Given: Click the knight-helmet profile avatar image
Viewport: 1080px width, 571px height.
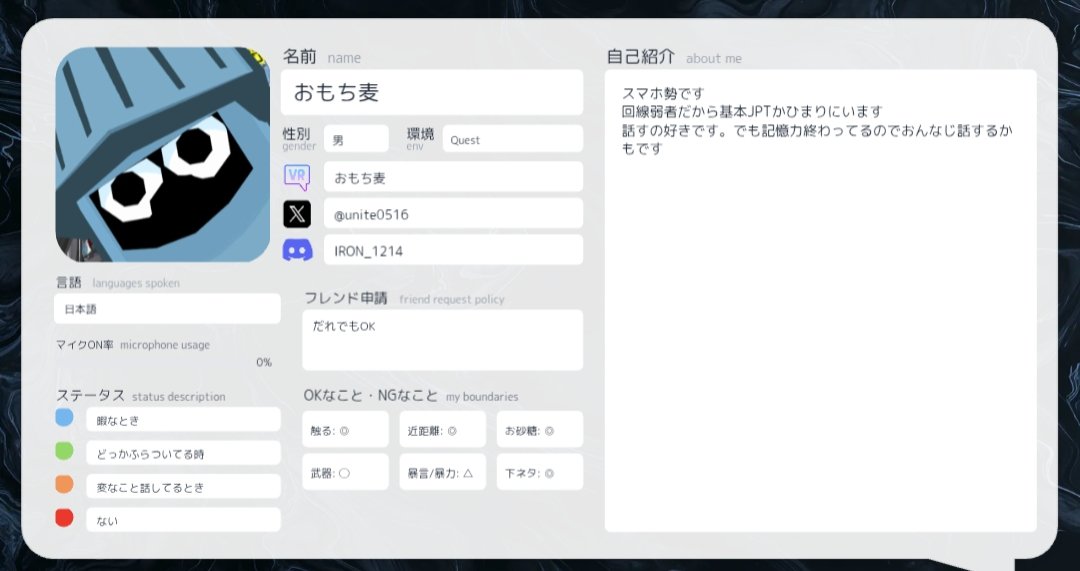Looking at the screenshot, I should click(163, 154).
